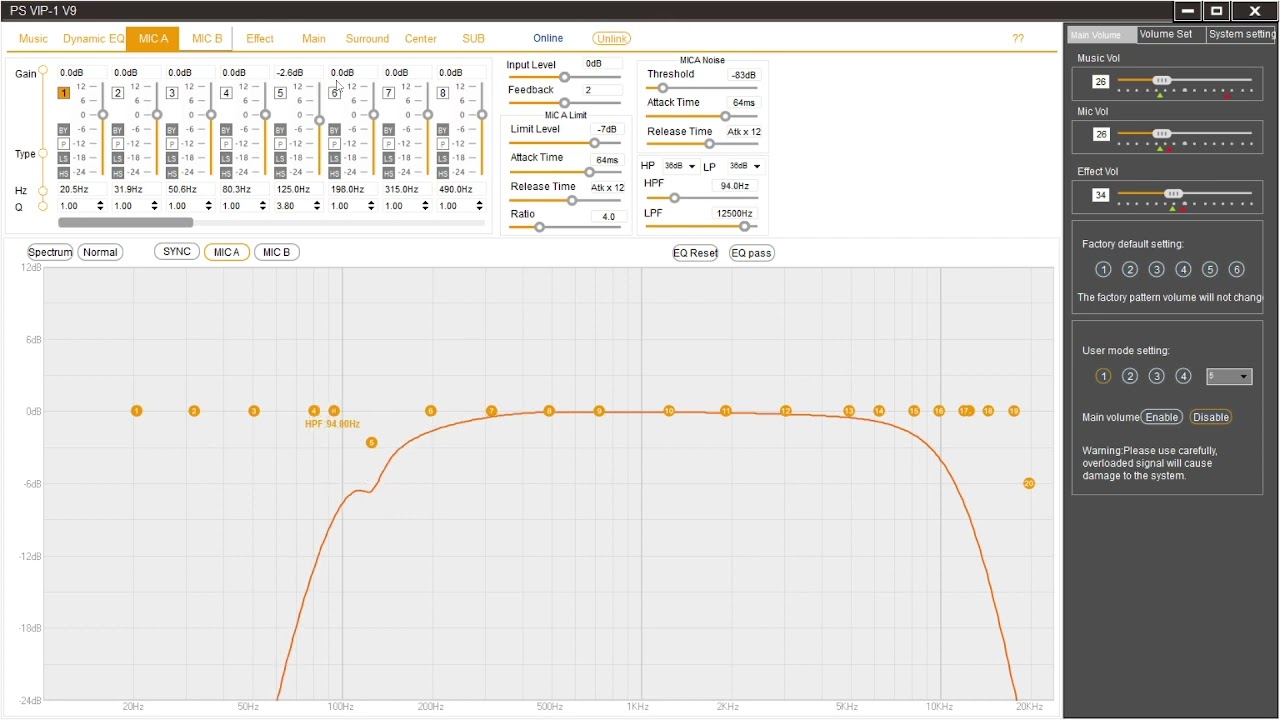Choose user mode setting 4

point(1183,376)
